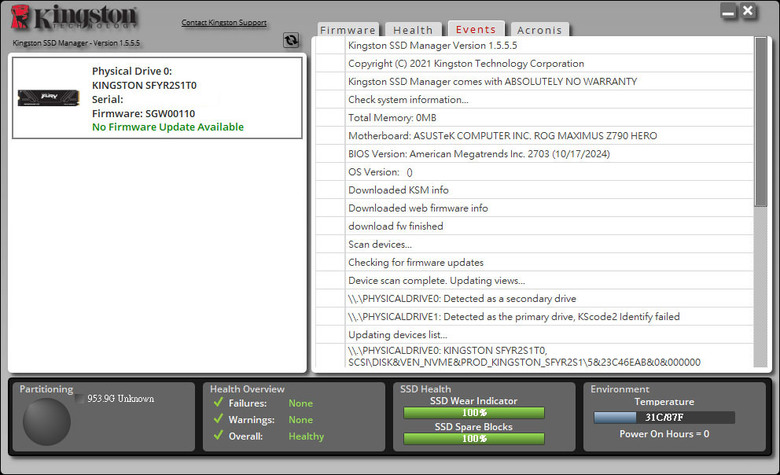Open the Acronis tab

point(539,30)
